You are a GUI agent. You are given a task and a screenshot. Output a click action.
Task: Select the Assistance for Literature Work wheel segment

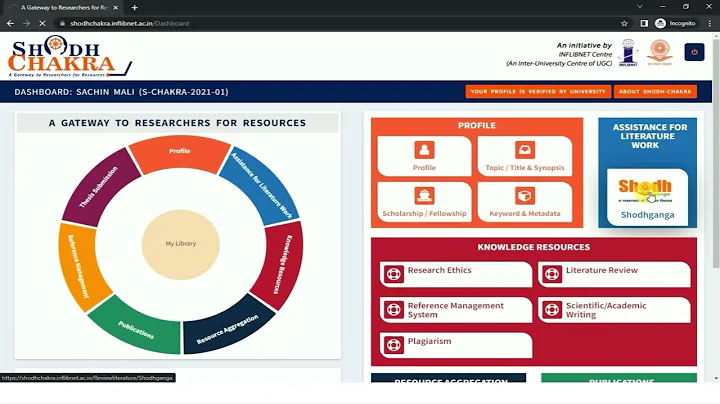(261, 185)
